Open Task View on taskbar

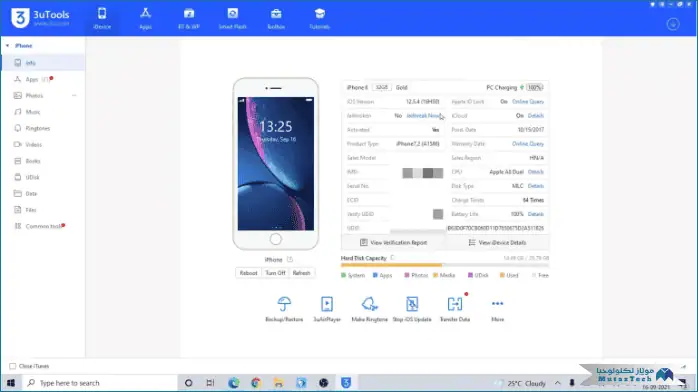pyautogui.click(x=210, y=383)
